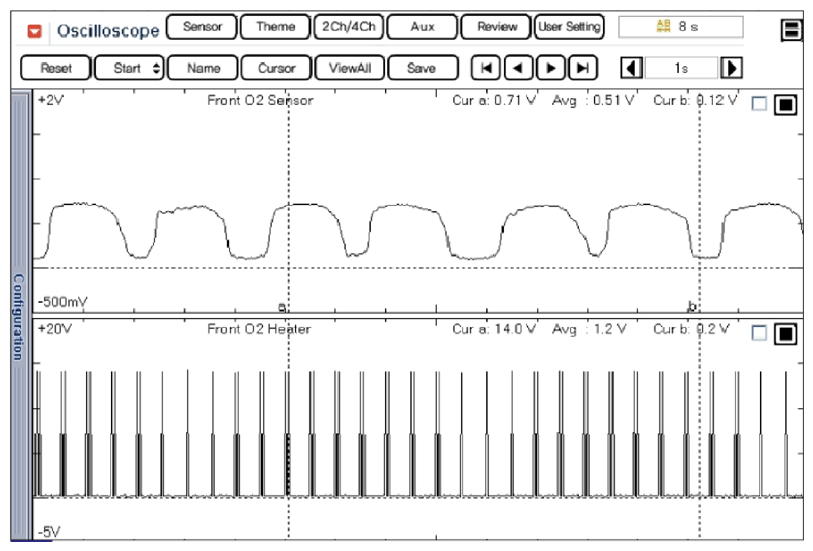Open the Start dropdown

[129, 69]
